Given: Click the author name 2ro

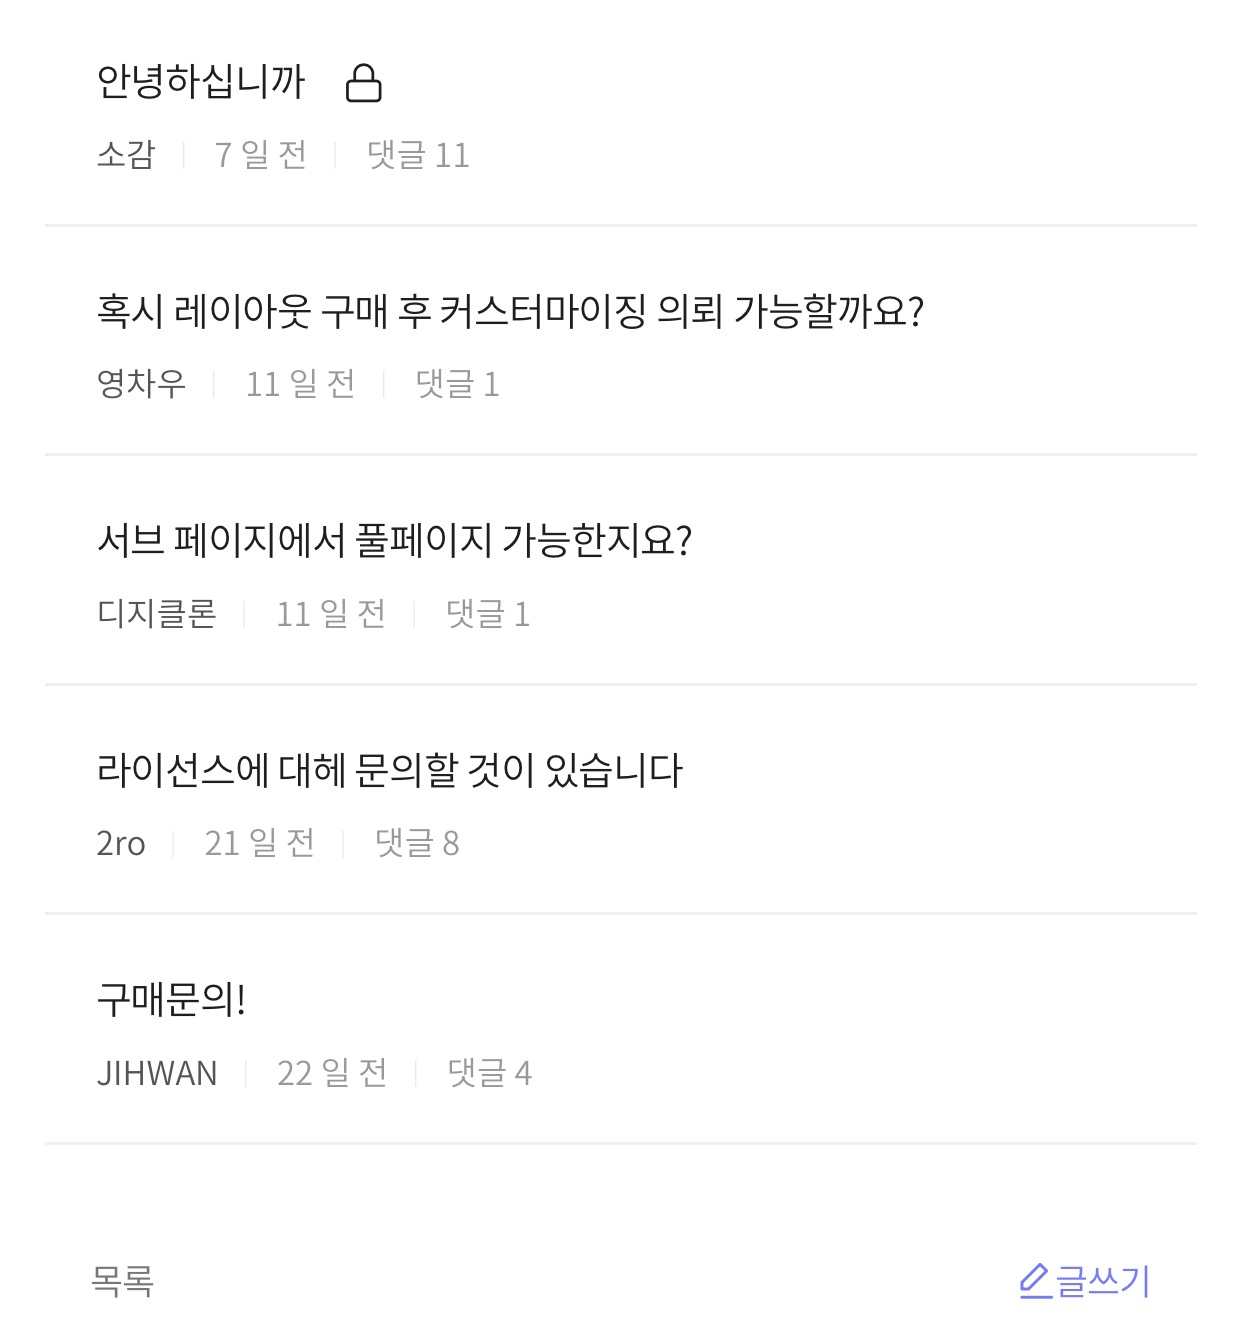Looking at the screenshot, I should 121,844.
